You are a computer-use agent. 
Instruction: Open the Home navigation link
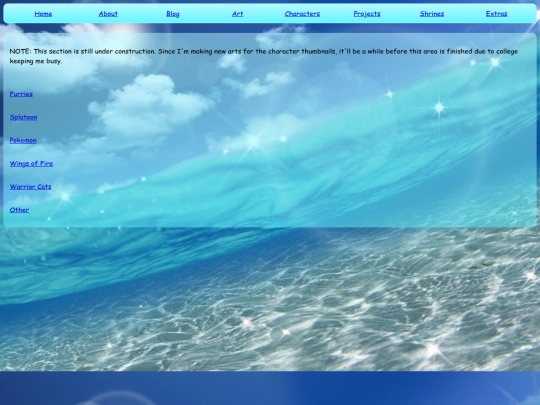coord(43,14)
